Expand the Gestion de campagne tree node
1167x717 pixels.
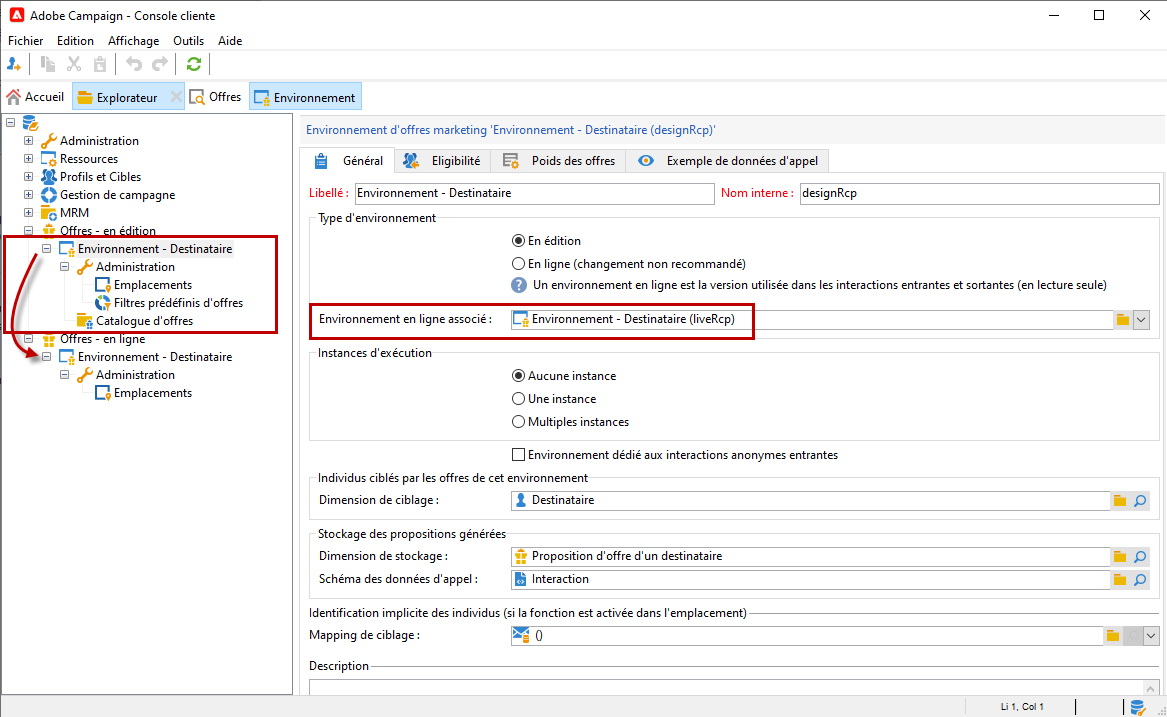(x=28, y=195)
